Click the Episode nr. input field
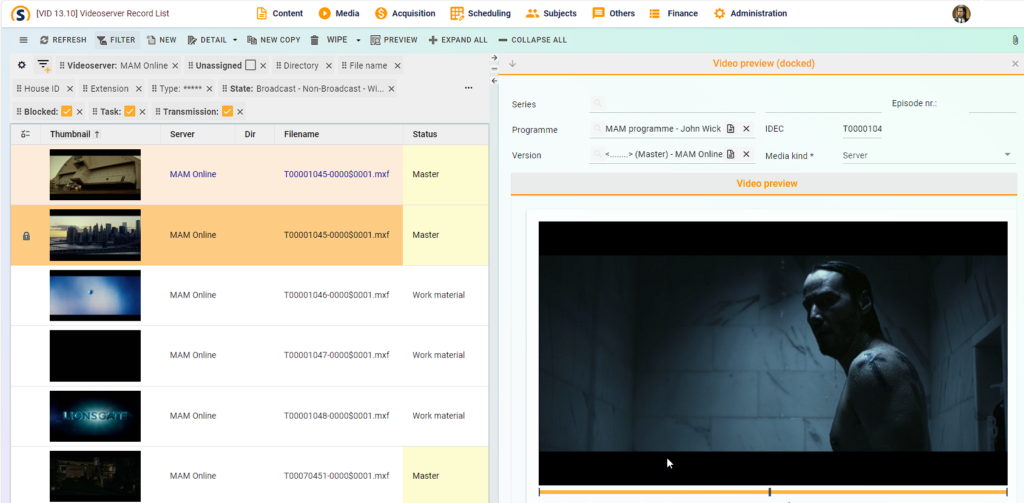This screenshot has width=1024, height=503. click(x=992, y=104)
